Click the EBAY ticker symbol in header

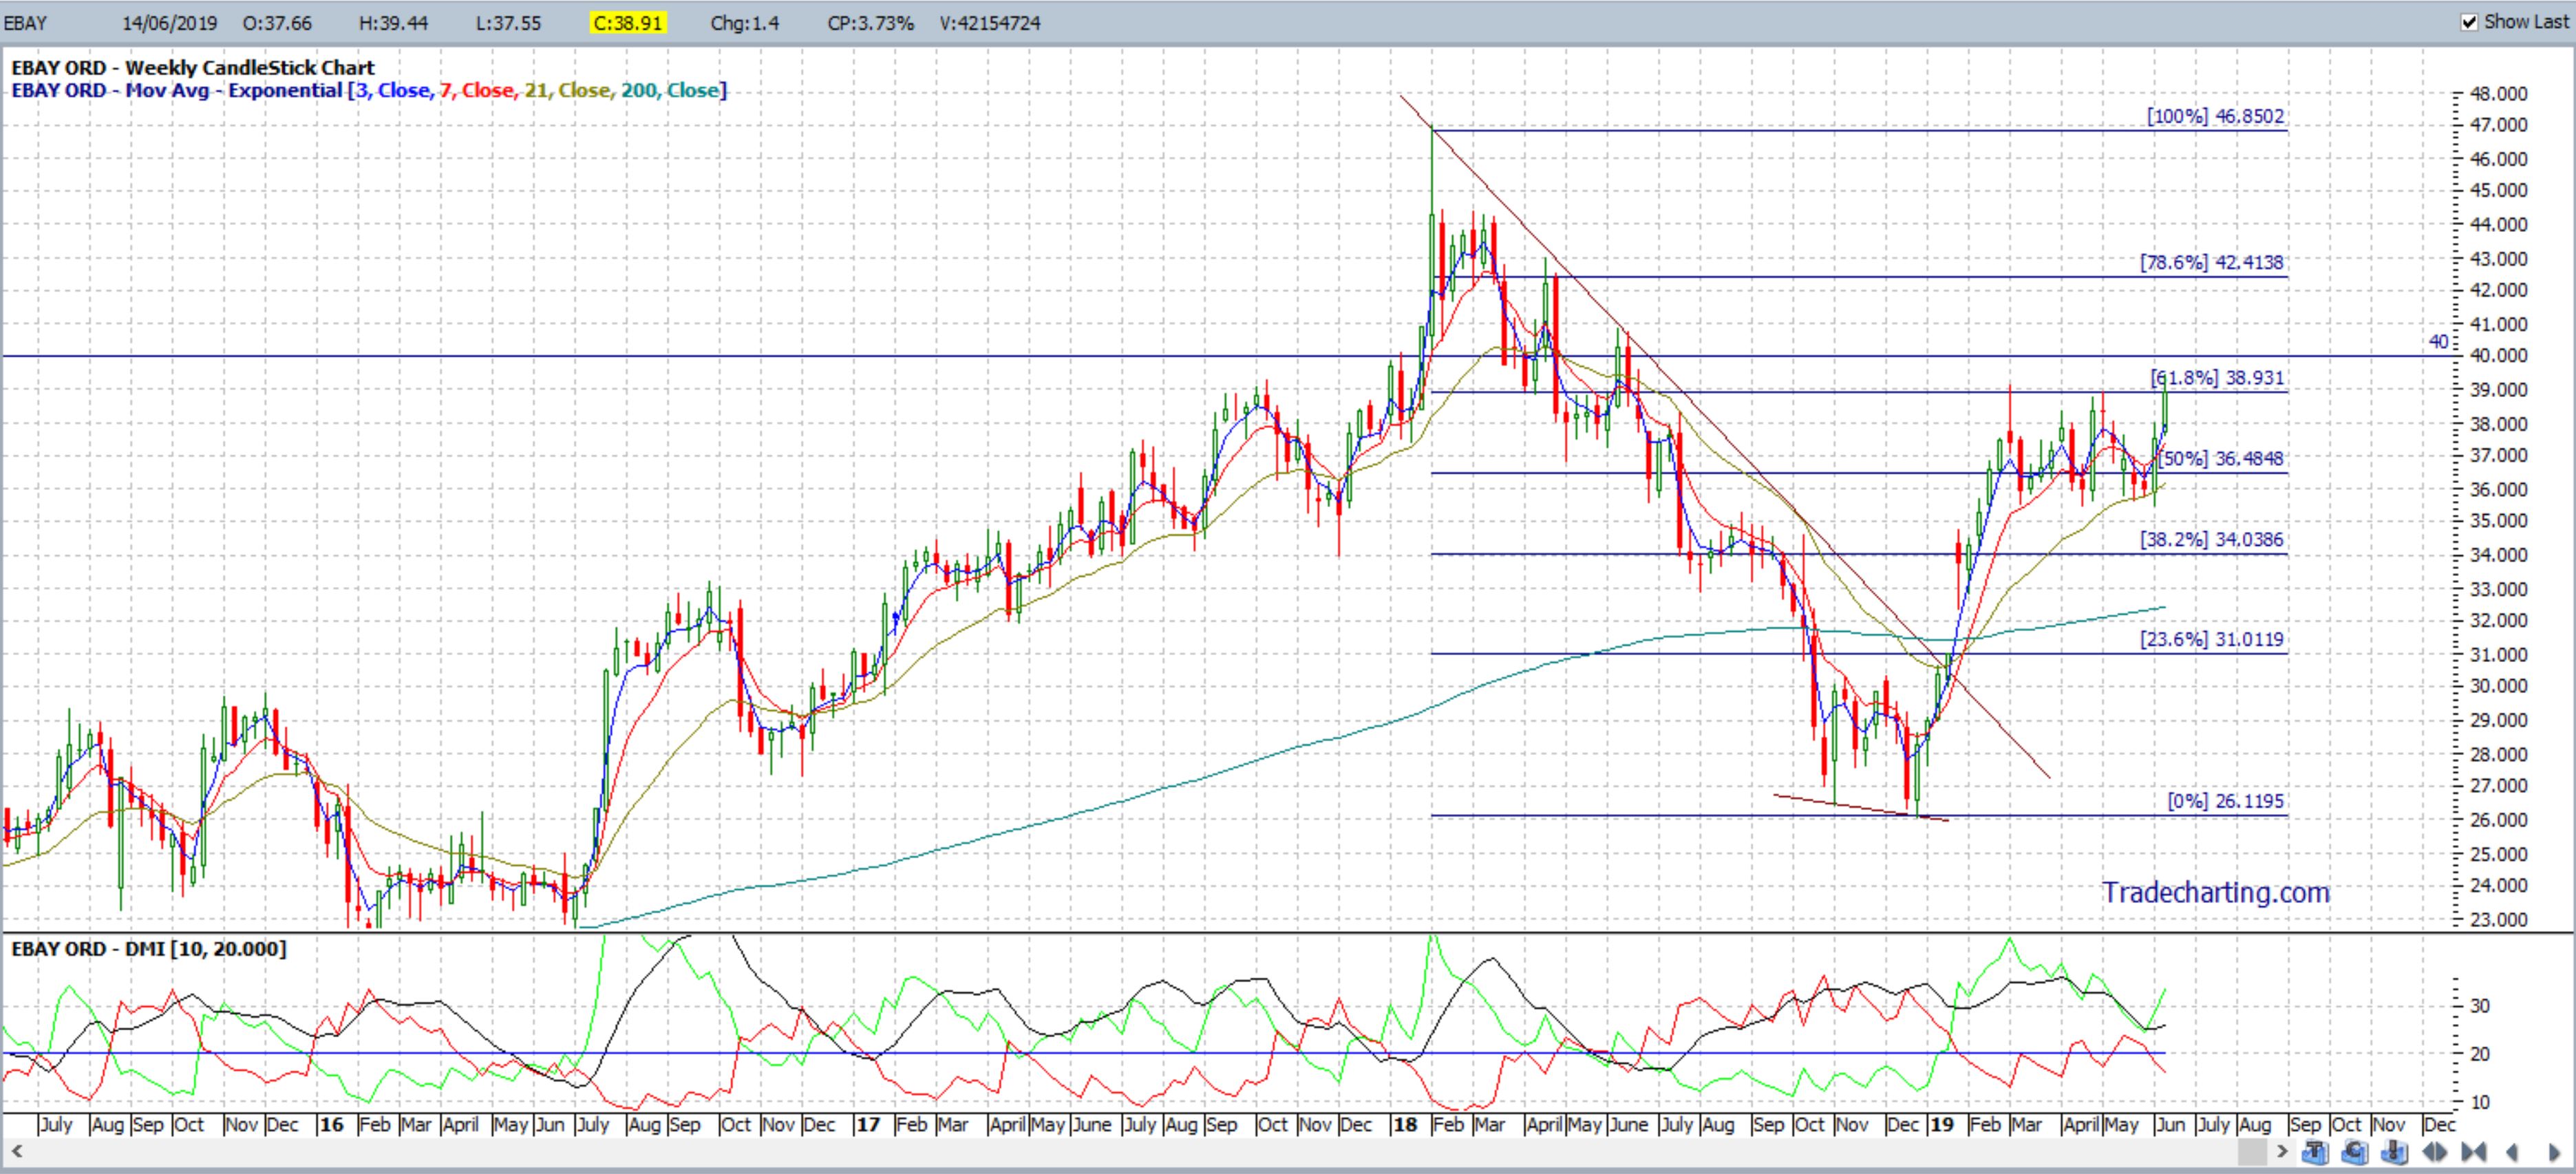(26, 23)
